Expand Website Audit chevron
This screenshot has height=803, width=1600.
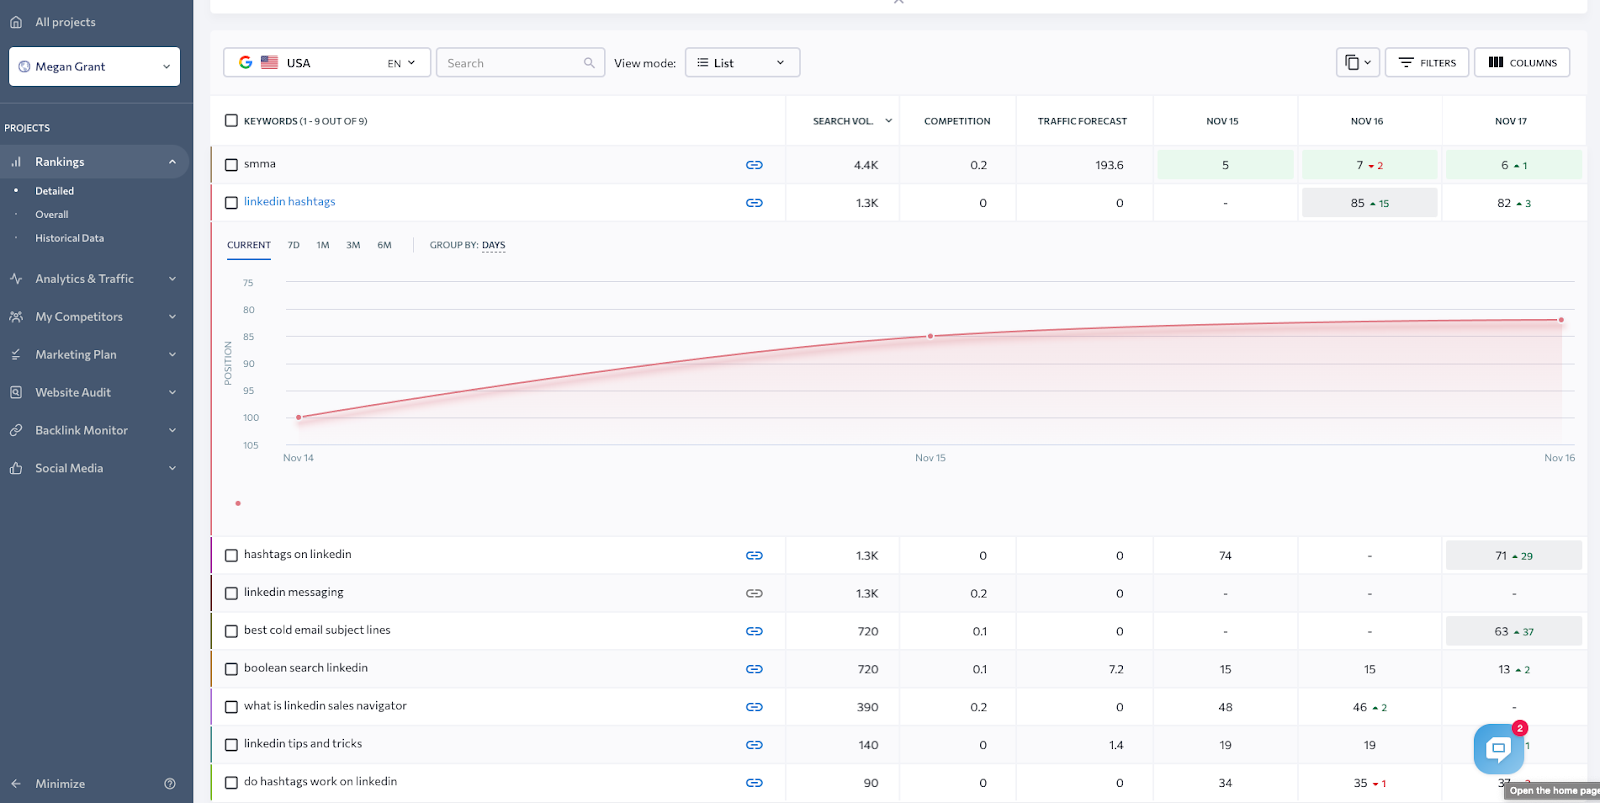pyautogui.click(x=172, y=393)
